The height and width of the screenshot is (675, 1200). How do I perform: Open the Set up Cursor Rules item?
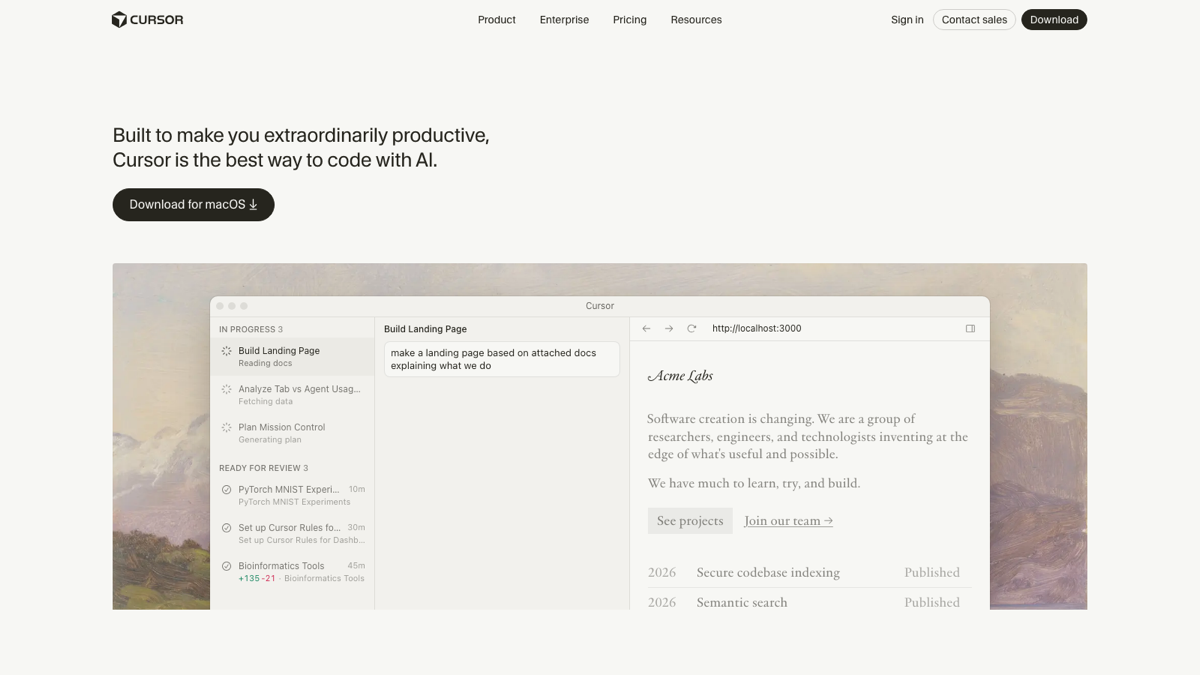click(292, 533)
